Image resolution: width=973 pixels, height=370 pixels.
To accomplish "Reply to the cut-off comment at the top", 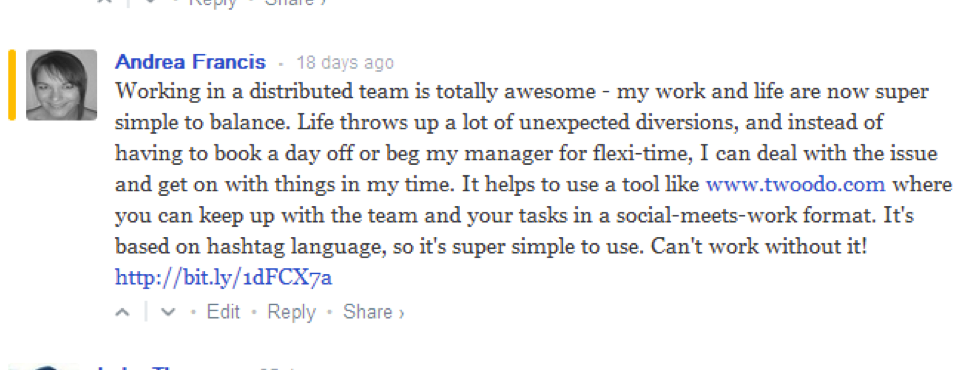I will pos(213,2).
